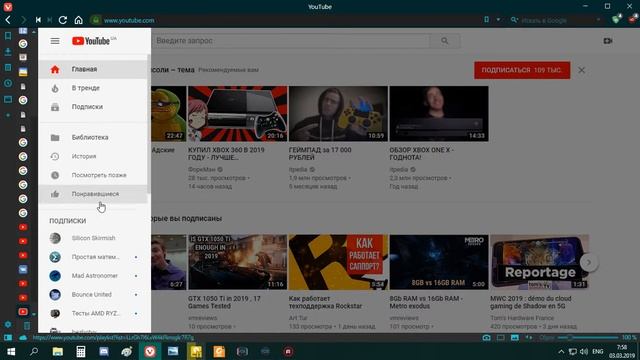Toggle the side panel visibility
Screen dimensions: 640x360
click(x=8, y=338)
